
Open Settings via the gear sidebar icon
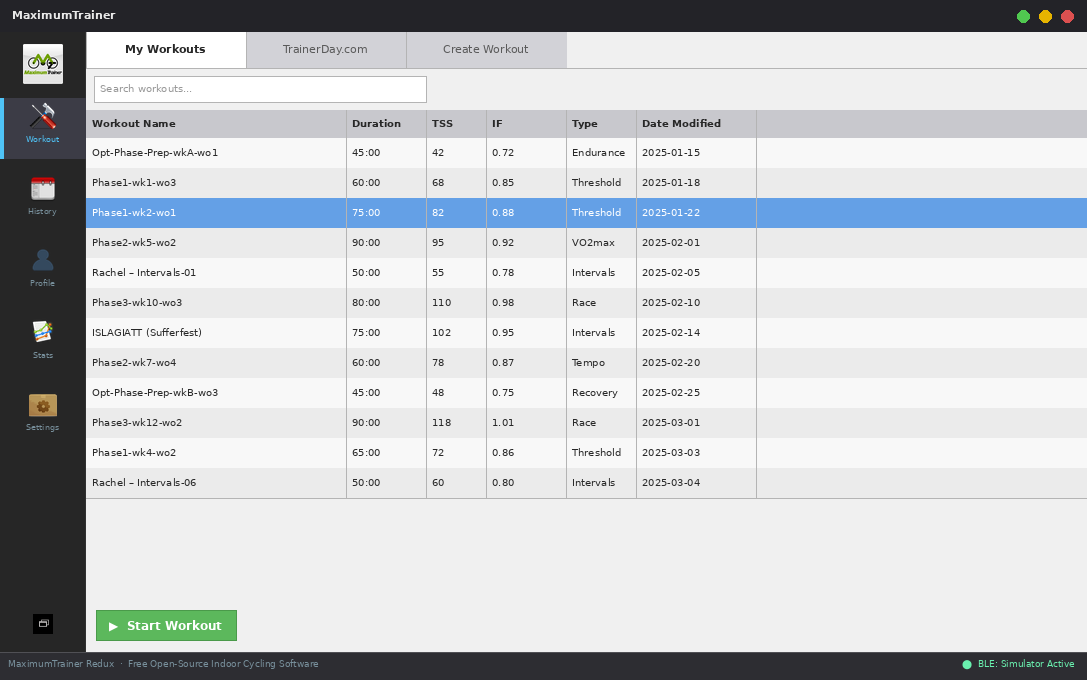[42, 406]
